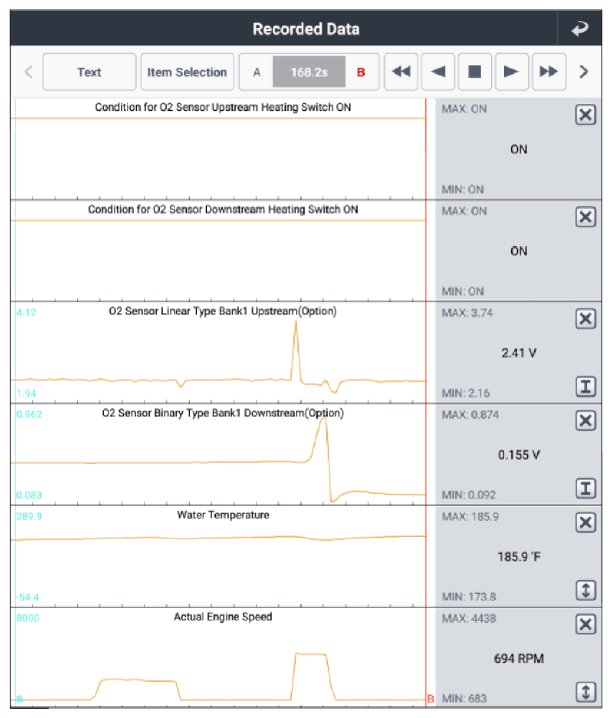Click the MIN: 173.8 water temperature reading

tap(468, 597)
